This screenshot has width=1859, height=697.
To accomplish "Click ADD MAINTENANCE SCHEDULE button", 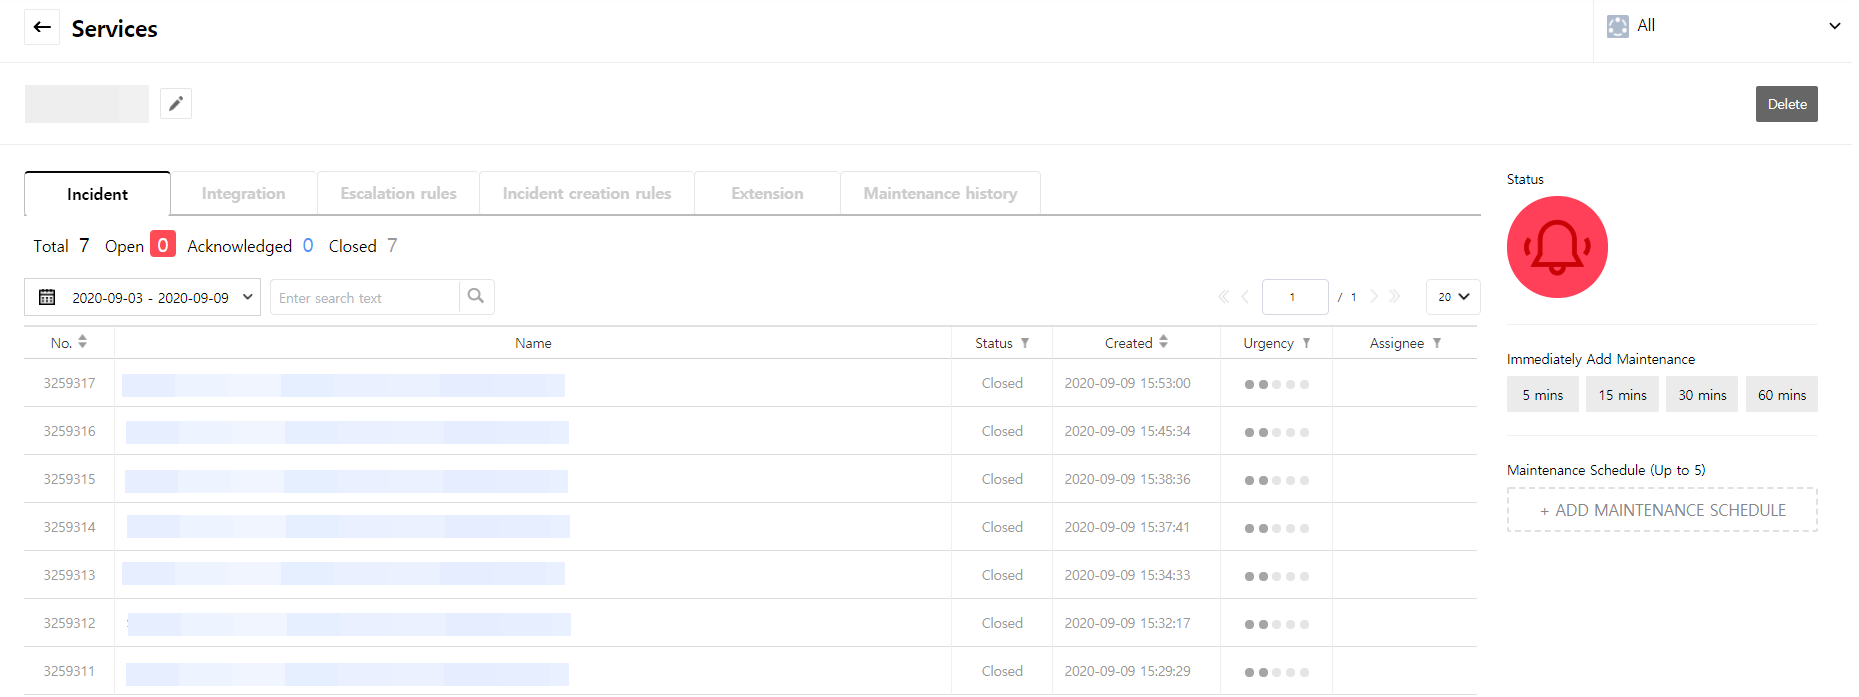I will coord(1661,510).
